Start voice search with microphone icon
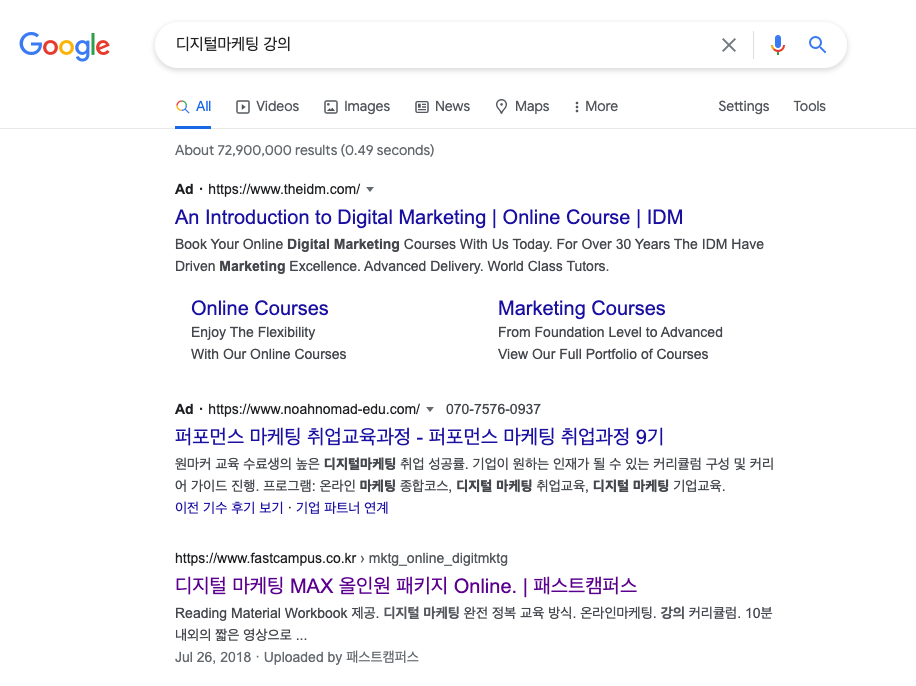Viewport: 916px width, 686px height. point(778,45)
